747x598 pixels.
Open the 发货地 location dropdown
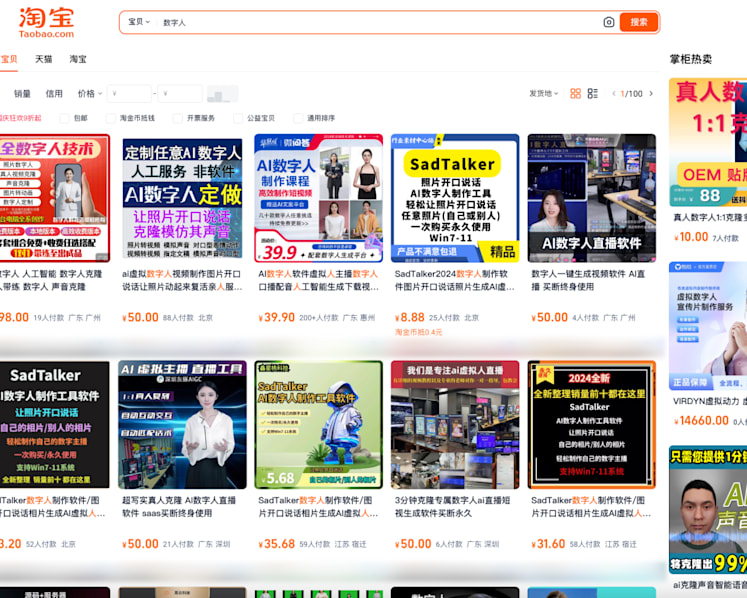544,94
